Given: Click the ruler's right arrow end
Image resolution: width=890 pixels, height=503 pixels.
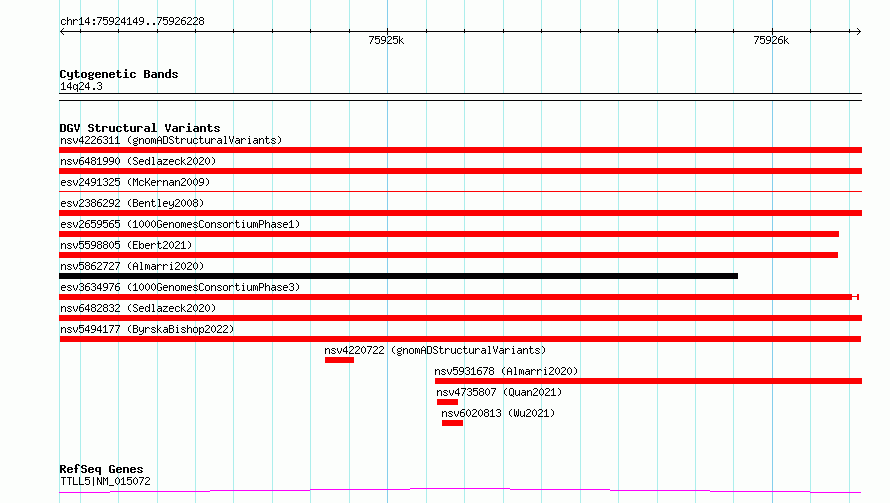Looking at the screenshot, I should (x=858, y=31).
